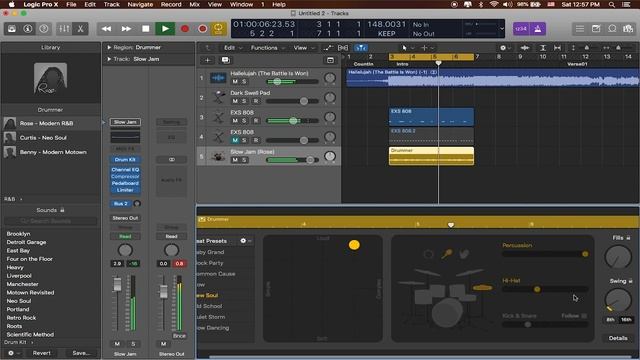Open the Library gear action menu
The height and width of the screenshot is (360, 640).
(13, 353)
